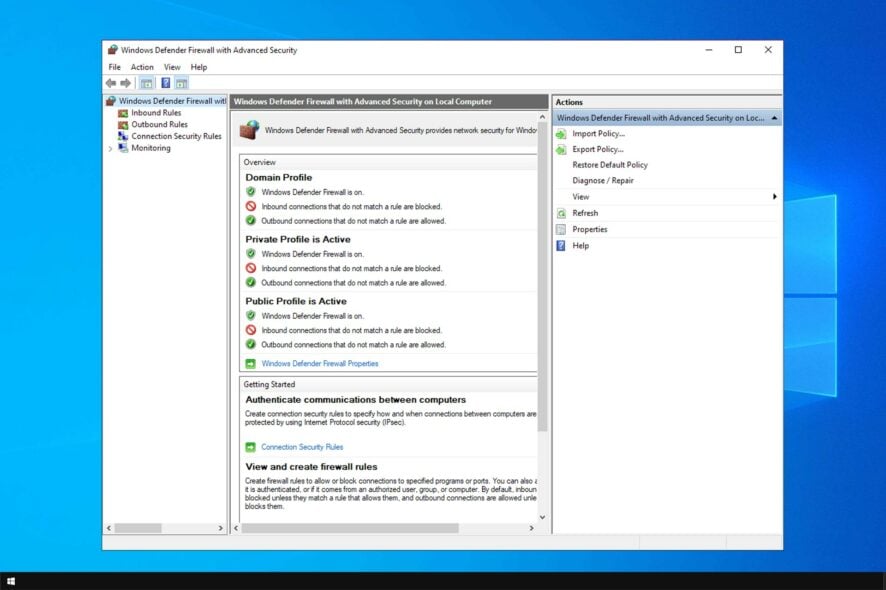Click the Refresh icon in Actions

[561, 213]
